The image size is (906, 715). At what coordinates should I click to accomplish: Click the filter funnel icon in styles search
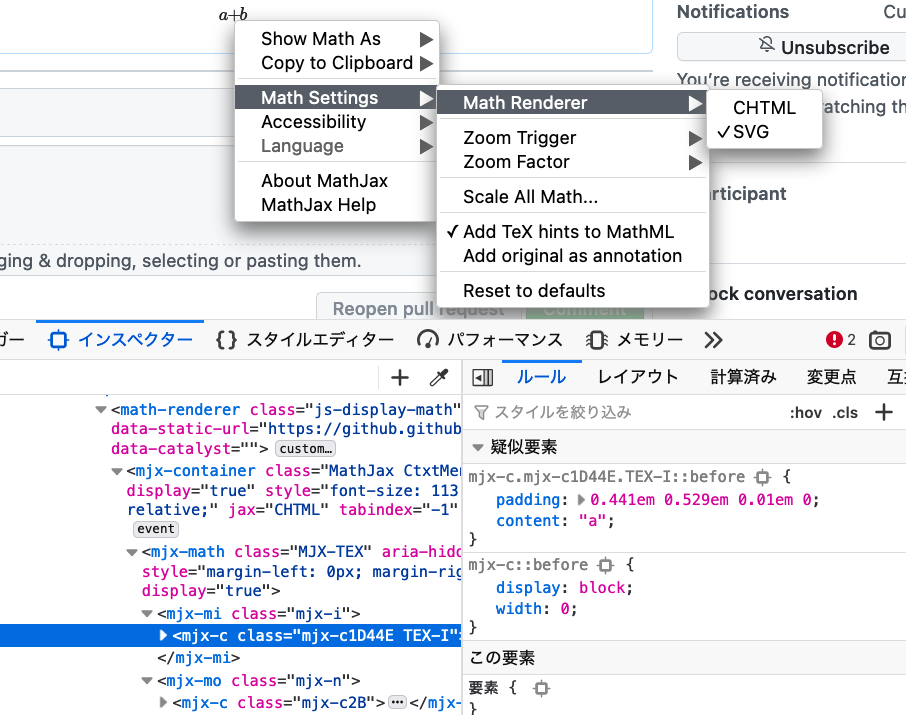pyautogui.click(x=481, y=412)
